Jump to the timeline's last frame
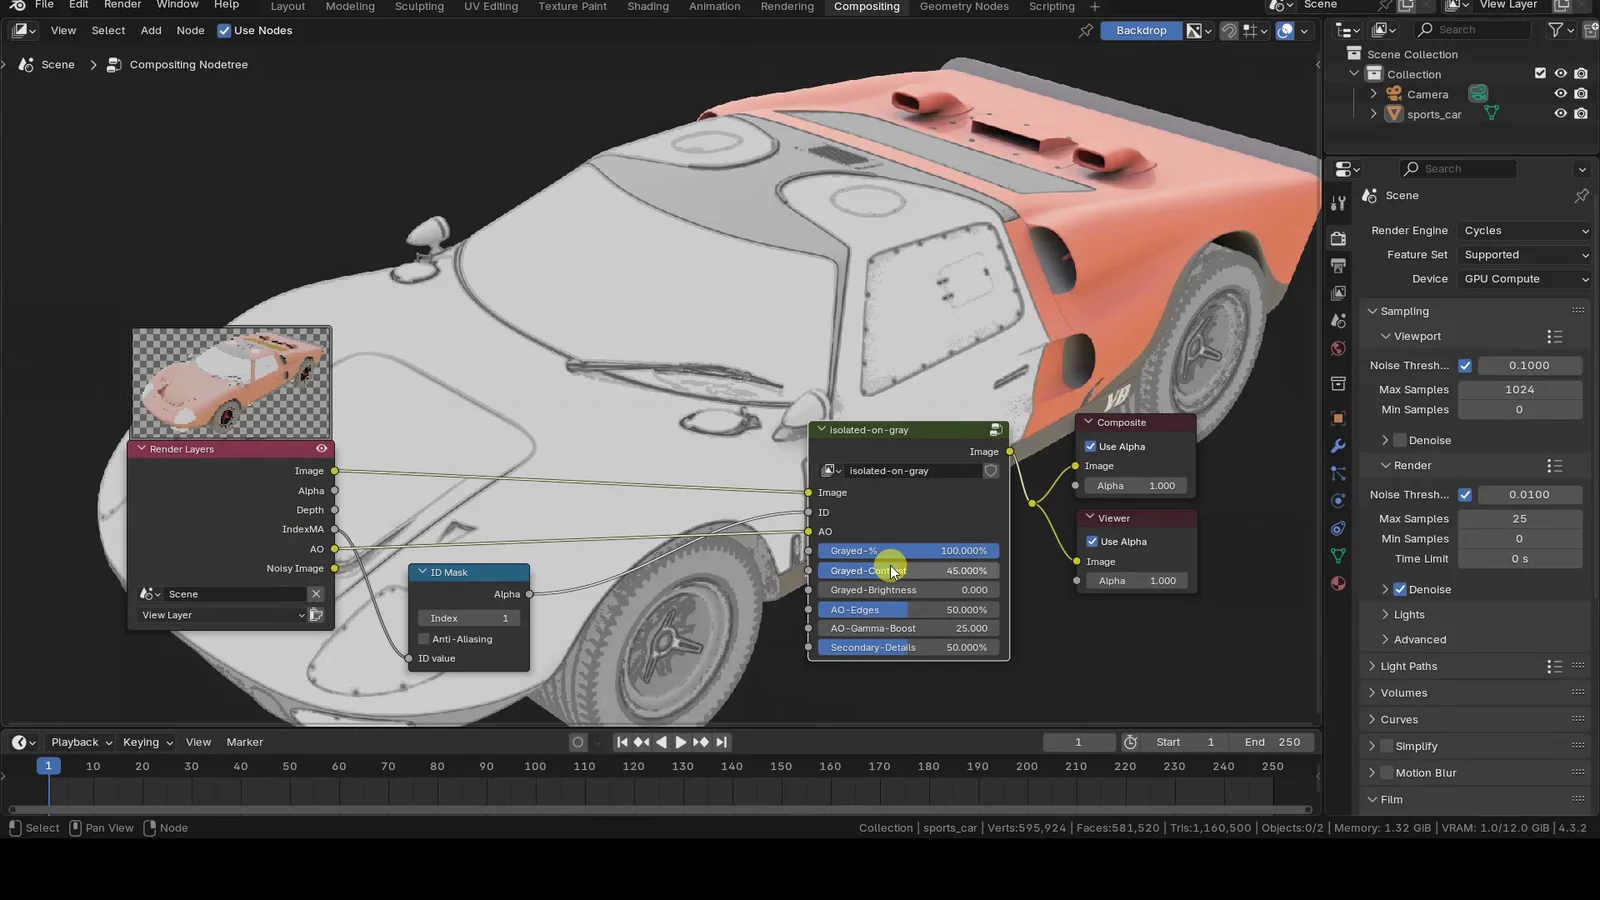 (x=722, y=742)
